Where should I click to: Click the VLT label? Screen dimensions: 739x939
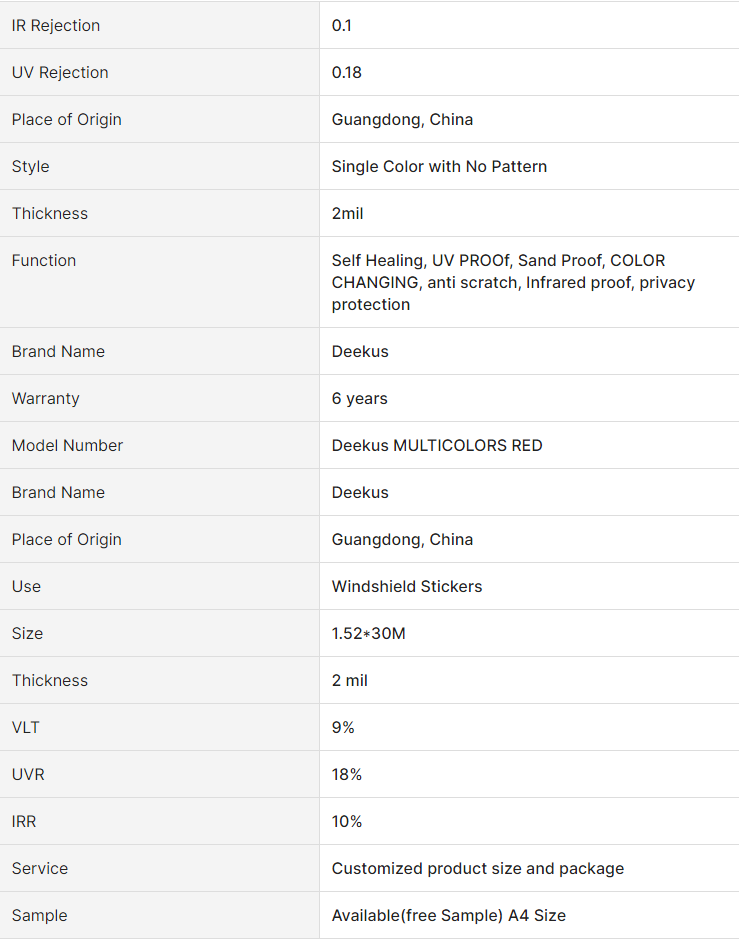pyautogui.click(x=25, y=728)
